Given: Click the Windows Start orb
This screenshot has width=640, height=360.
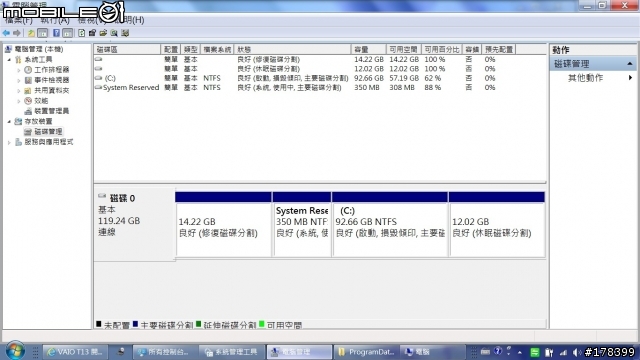Looking at the screenshot, I should 15,351.
